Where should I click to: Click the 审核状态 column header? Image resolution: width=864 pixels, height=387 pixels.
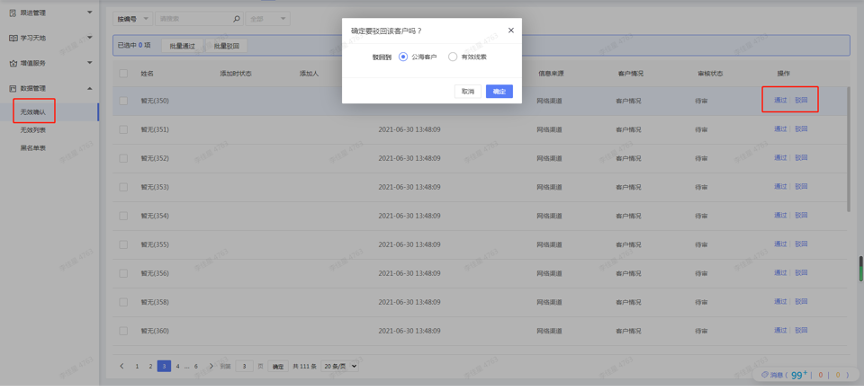click(x=710, y=73)
